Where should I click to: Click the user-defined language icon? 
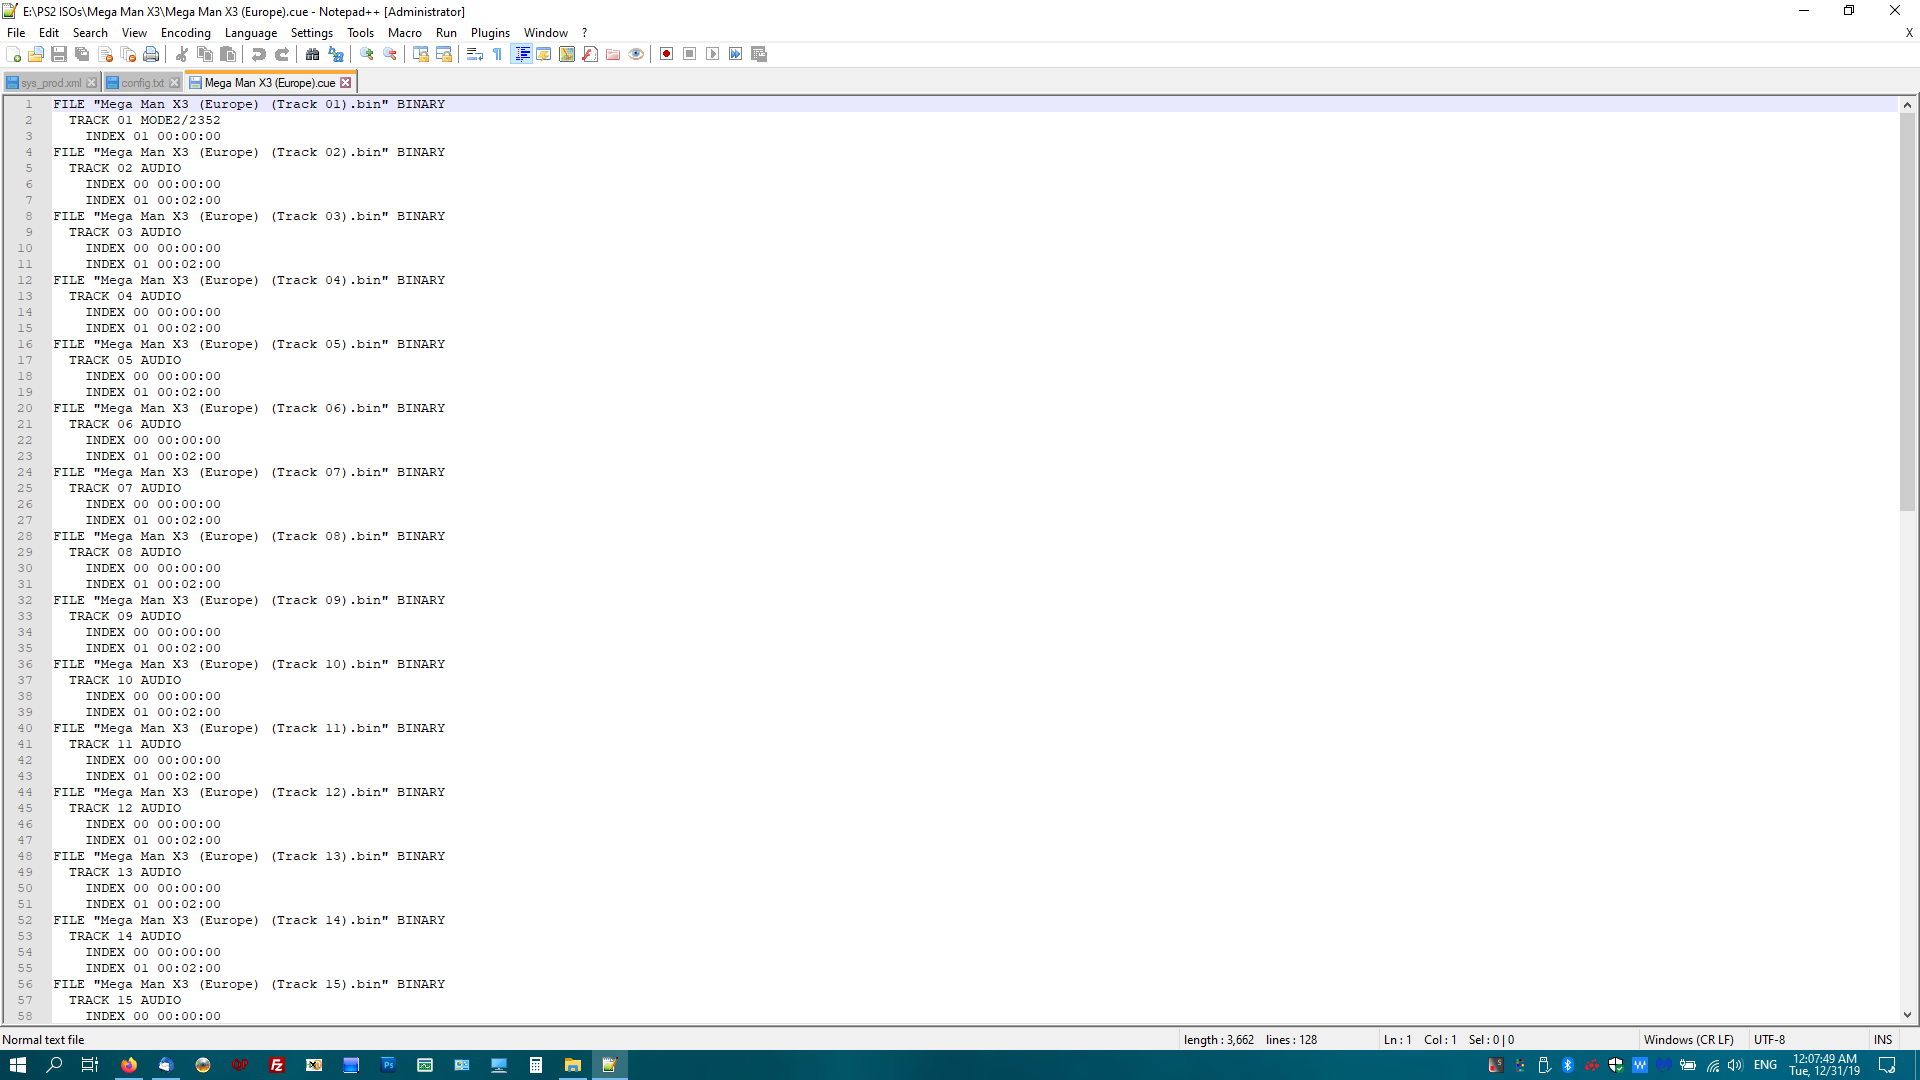click(544, 54)
